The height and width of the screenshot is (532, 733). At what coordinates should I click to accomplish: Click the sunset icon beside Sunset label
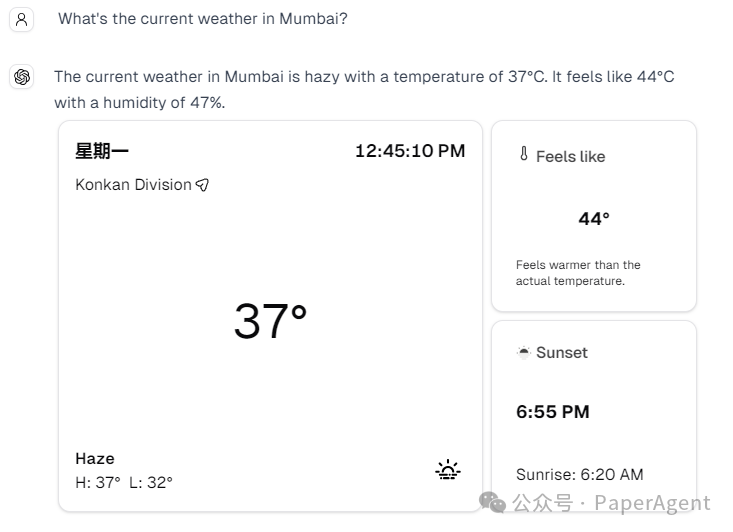click(x=523, y=352)
